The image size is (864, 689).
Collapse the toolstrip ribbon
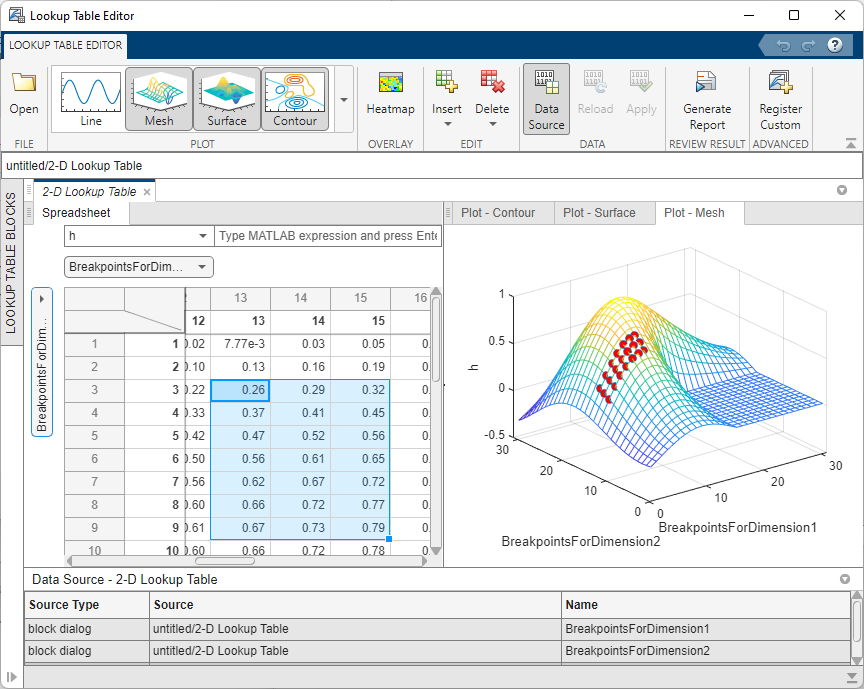pyautogui.click(x=851, y=143)
